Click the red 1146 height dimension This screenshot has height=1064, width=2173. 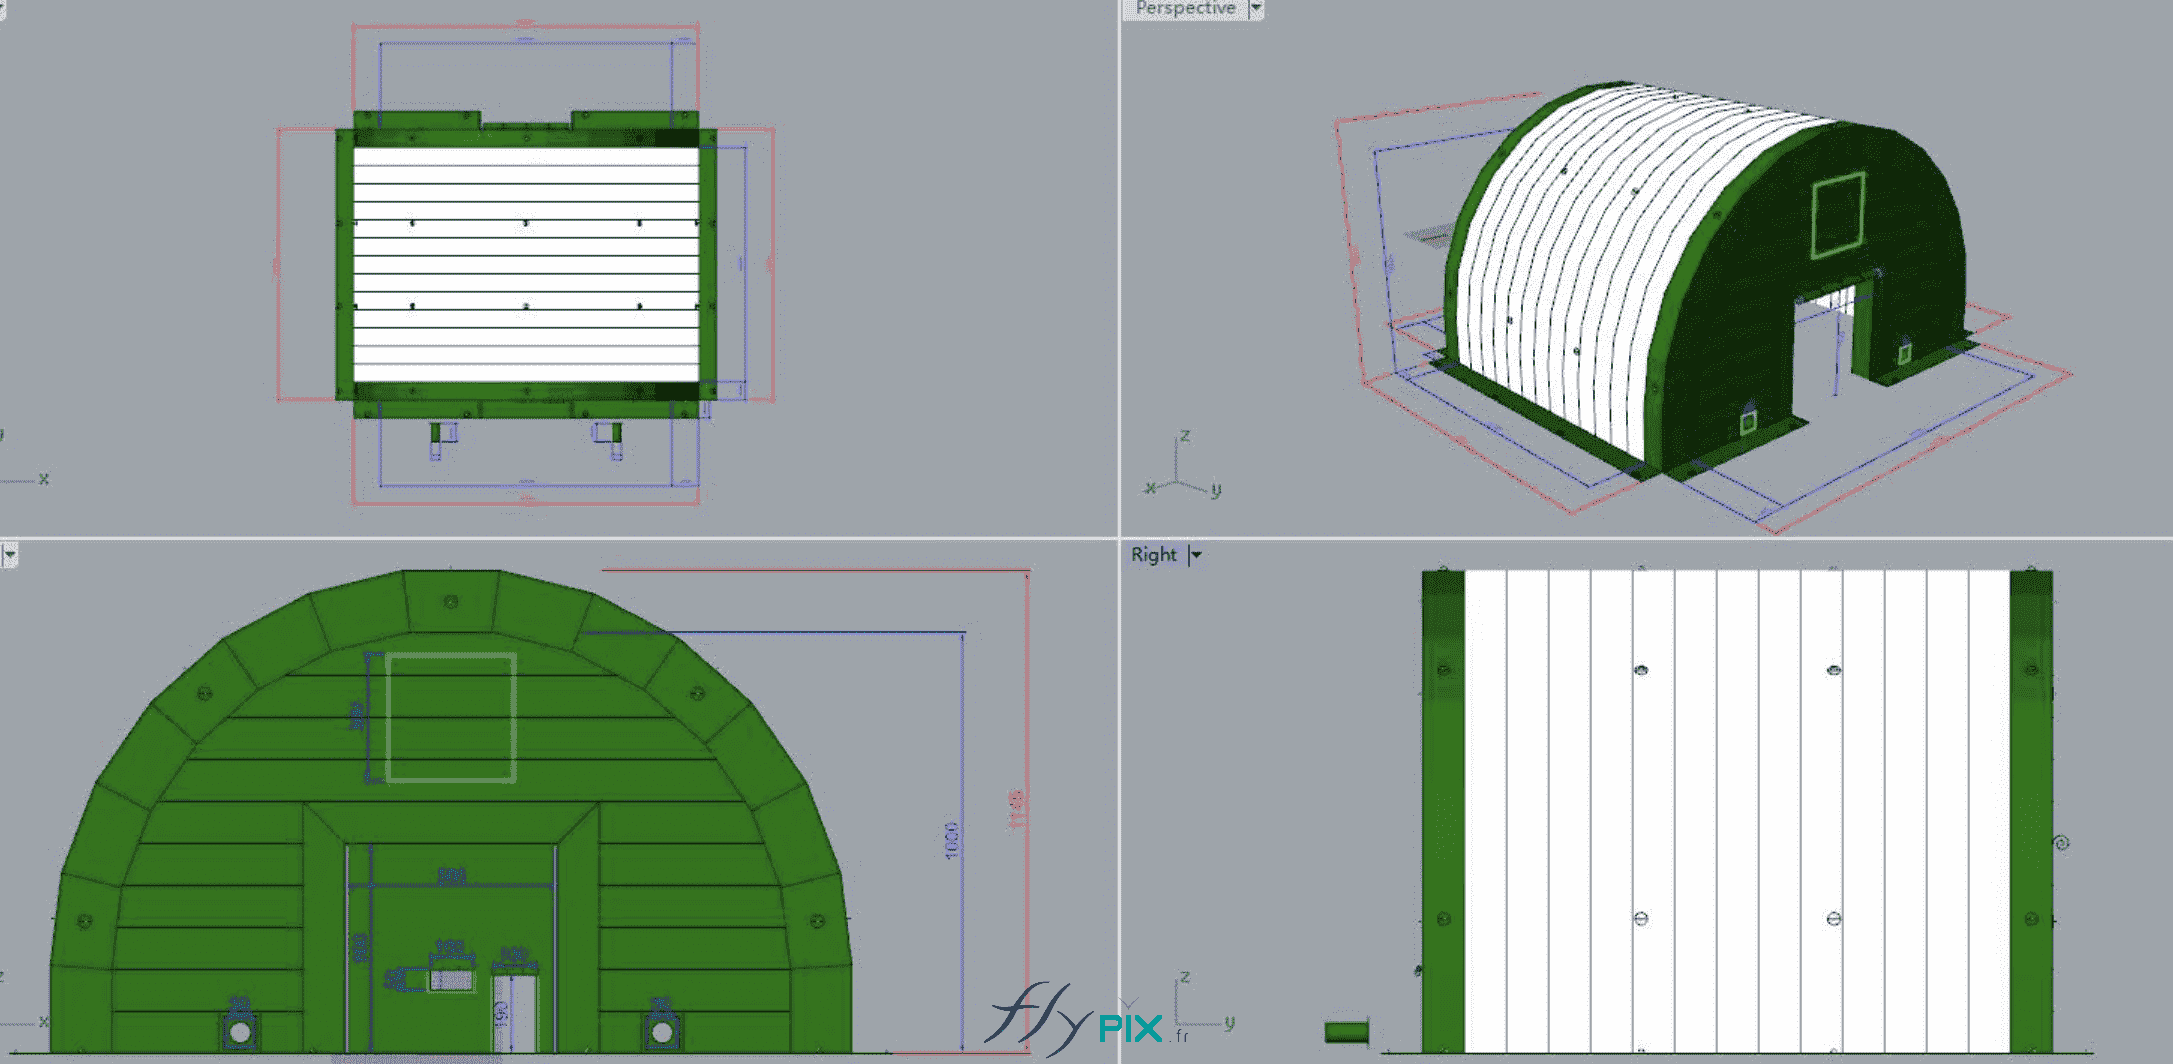pos(1017,810)
